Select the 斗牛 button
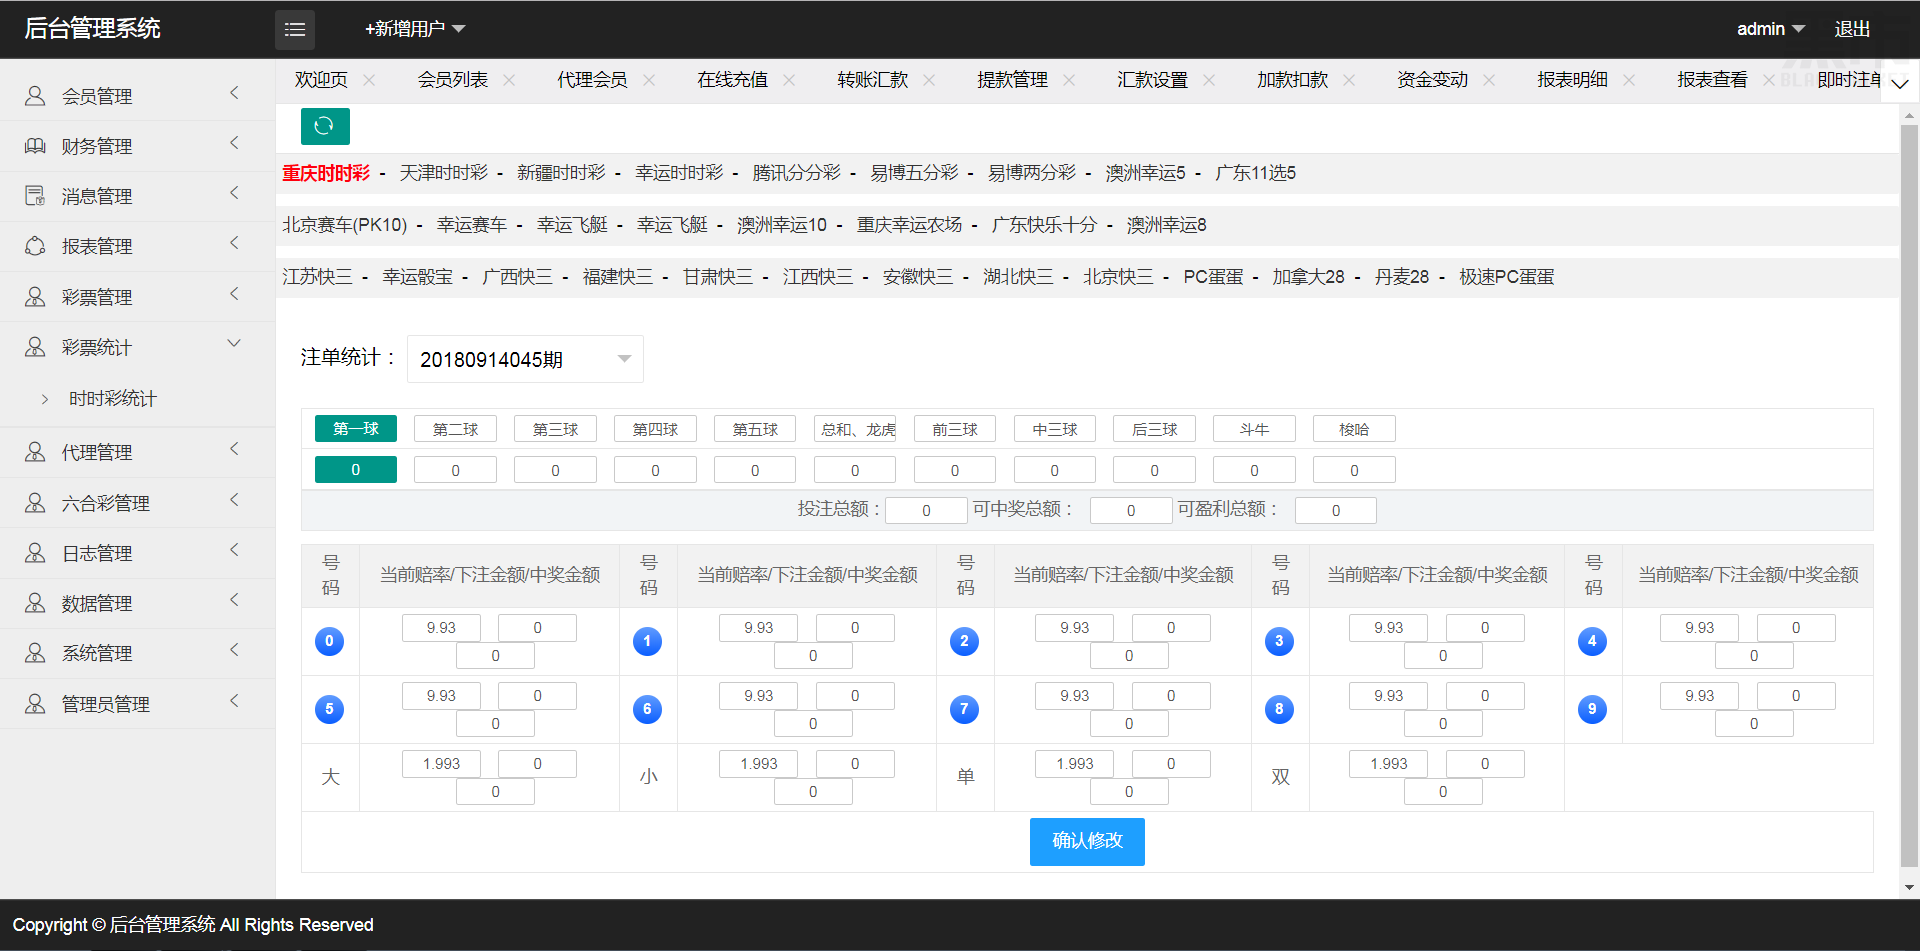The image size is (1920, 951). tap(1254, 429)
